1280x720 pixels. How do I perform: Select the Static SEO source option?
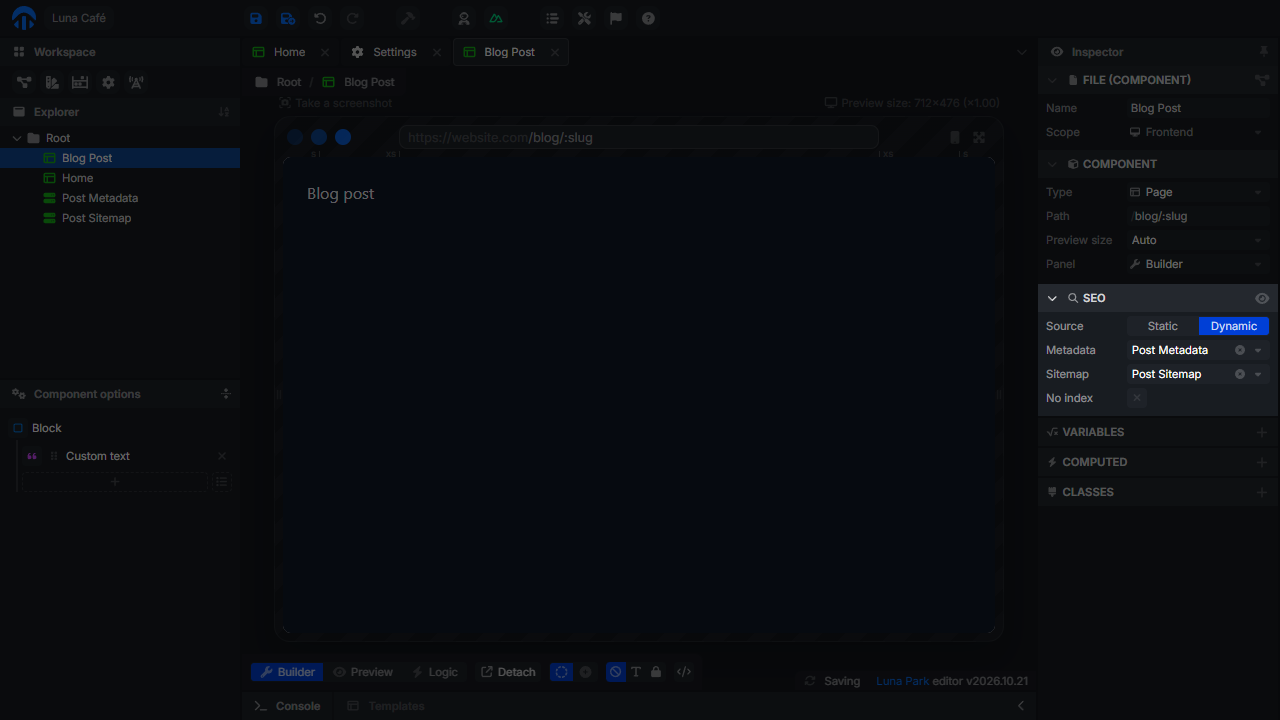pos(1163,326)
